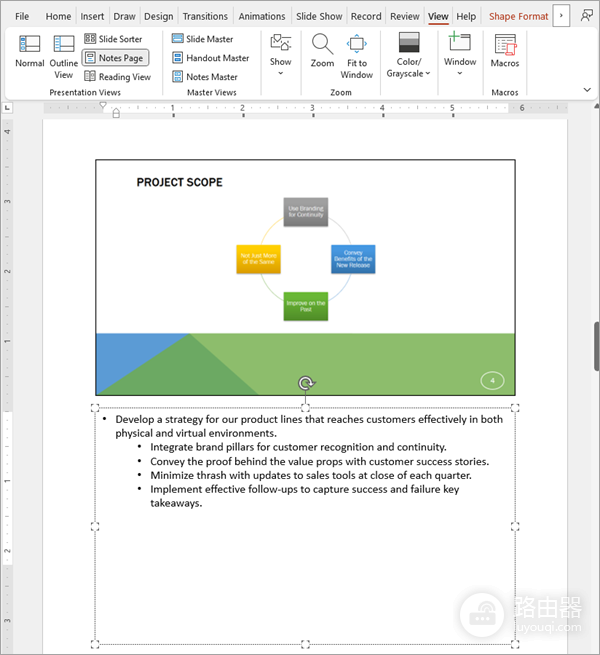This screenshot has width=600, height=655.
Task: Open the Insert tab
Action: coord(92,16)
